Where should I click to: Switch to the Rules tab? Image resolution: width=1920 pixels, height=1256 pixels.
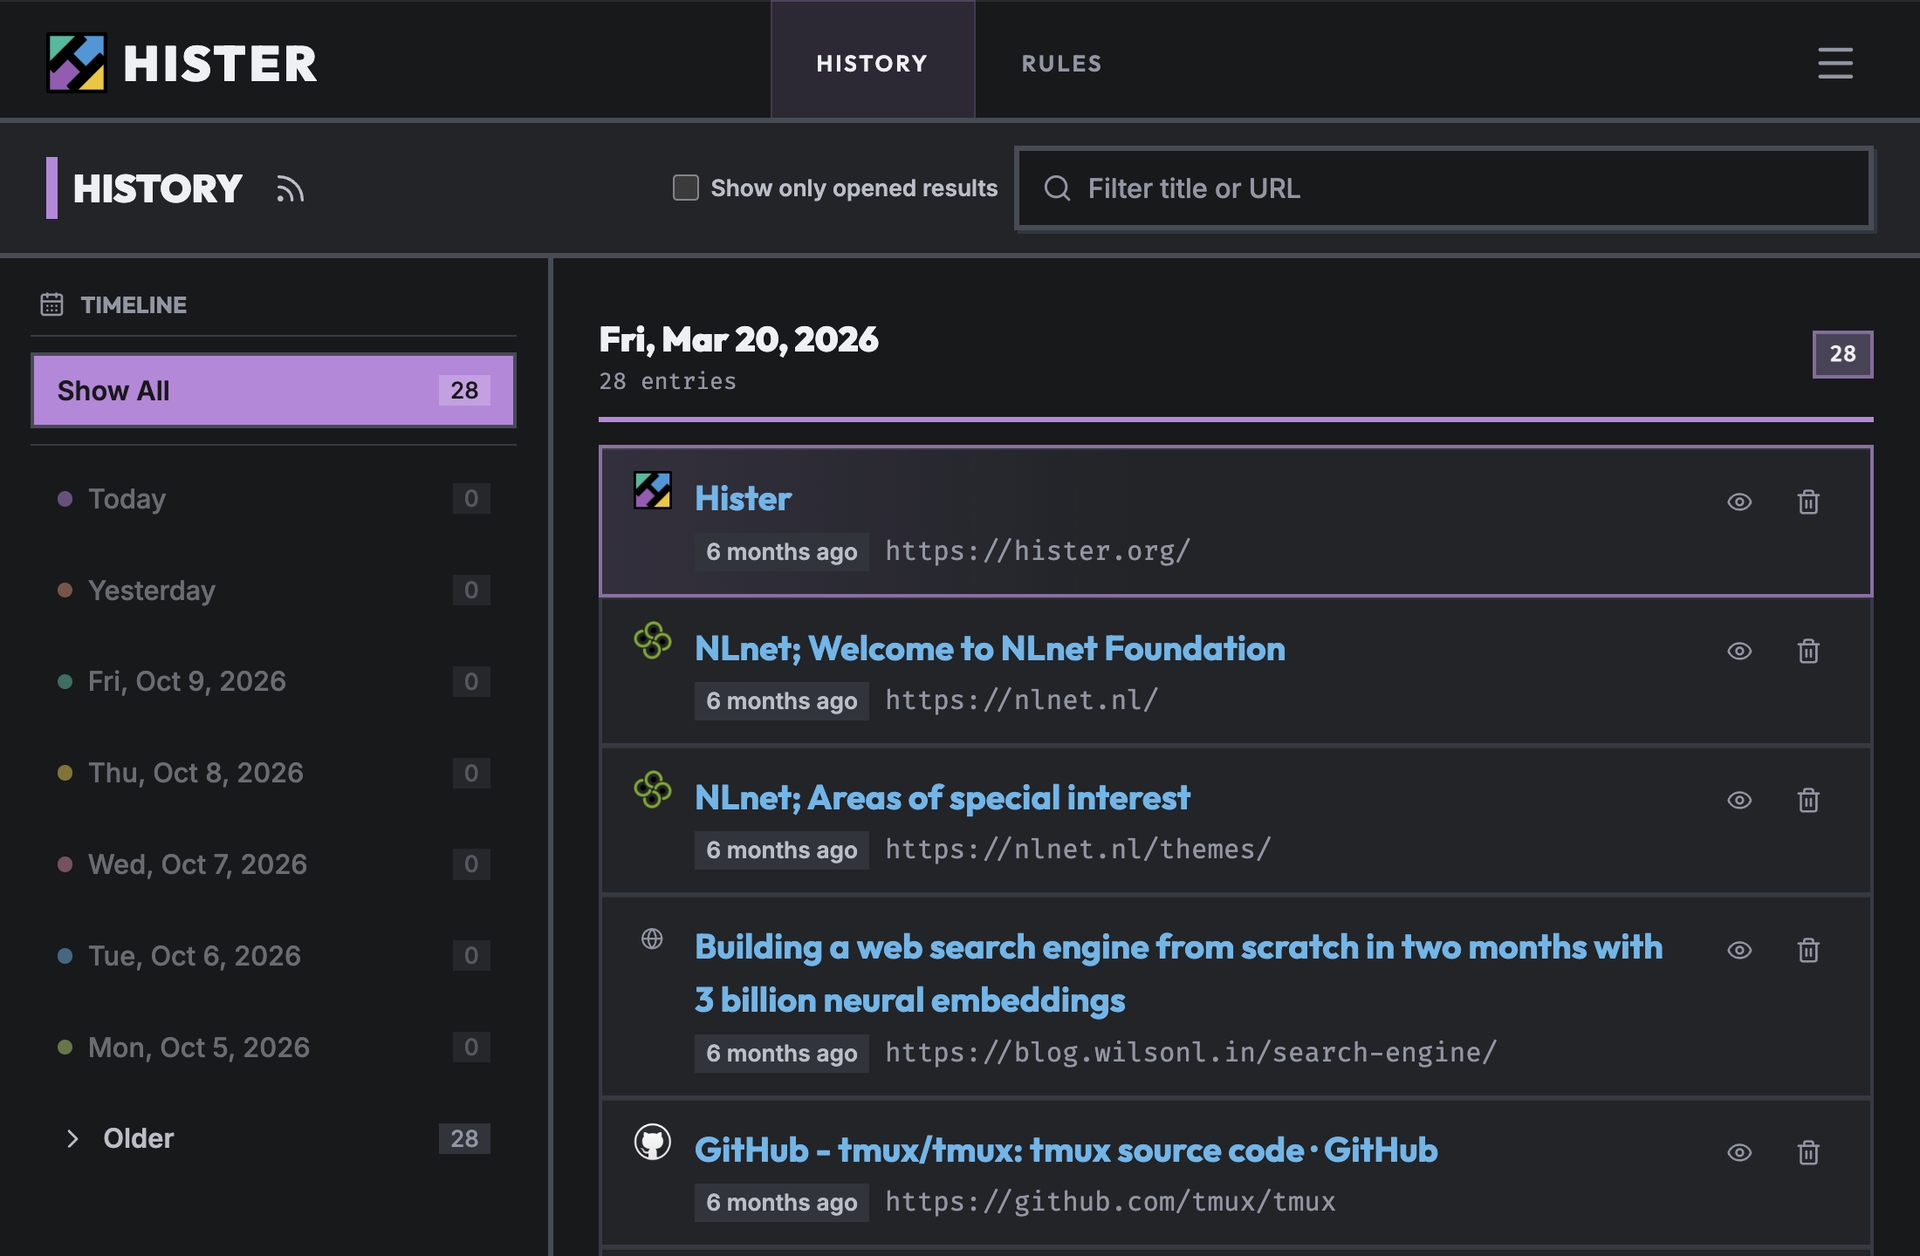[1061, 63]
